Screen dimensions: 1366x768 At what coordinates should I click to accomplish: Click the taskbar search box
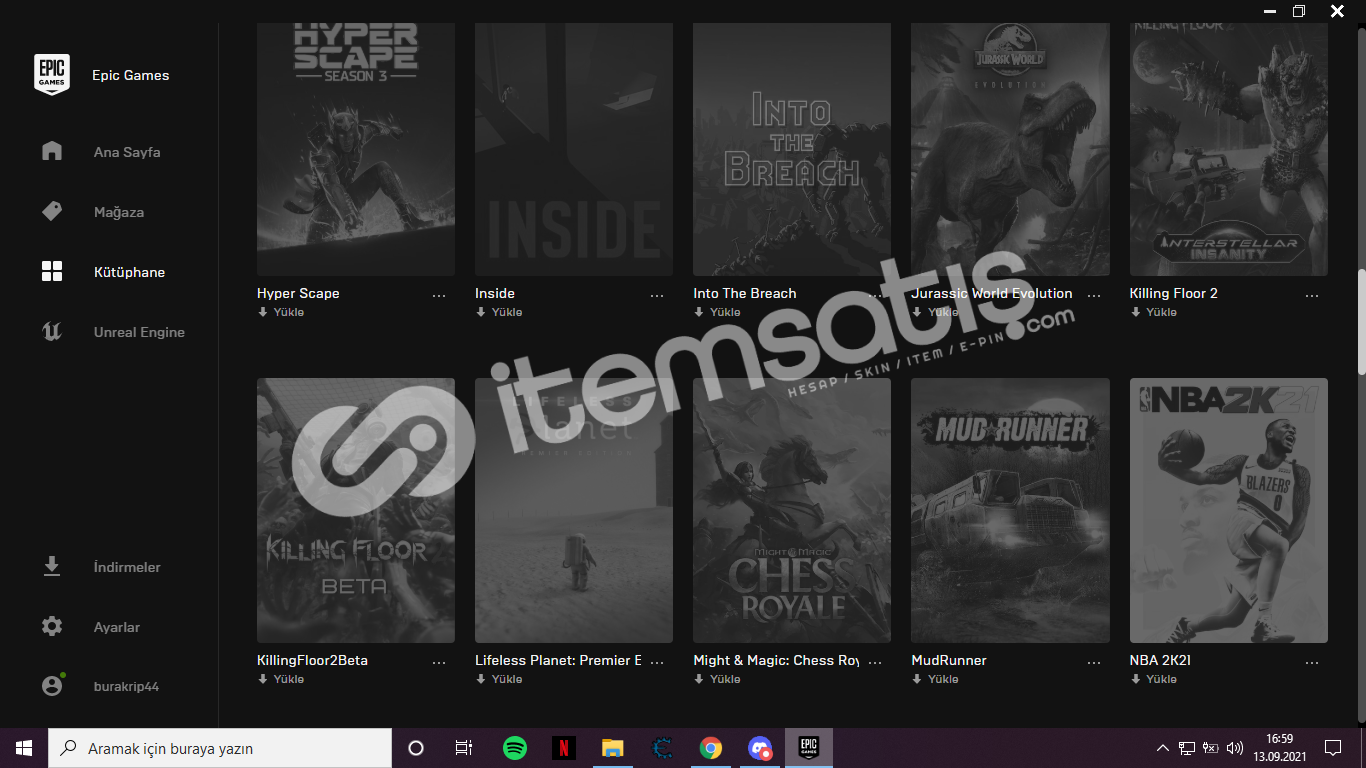[220, 748]
